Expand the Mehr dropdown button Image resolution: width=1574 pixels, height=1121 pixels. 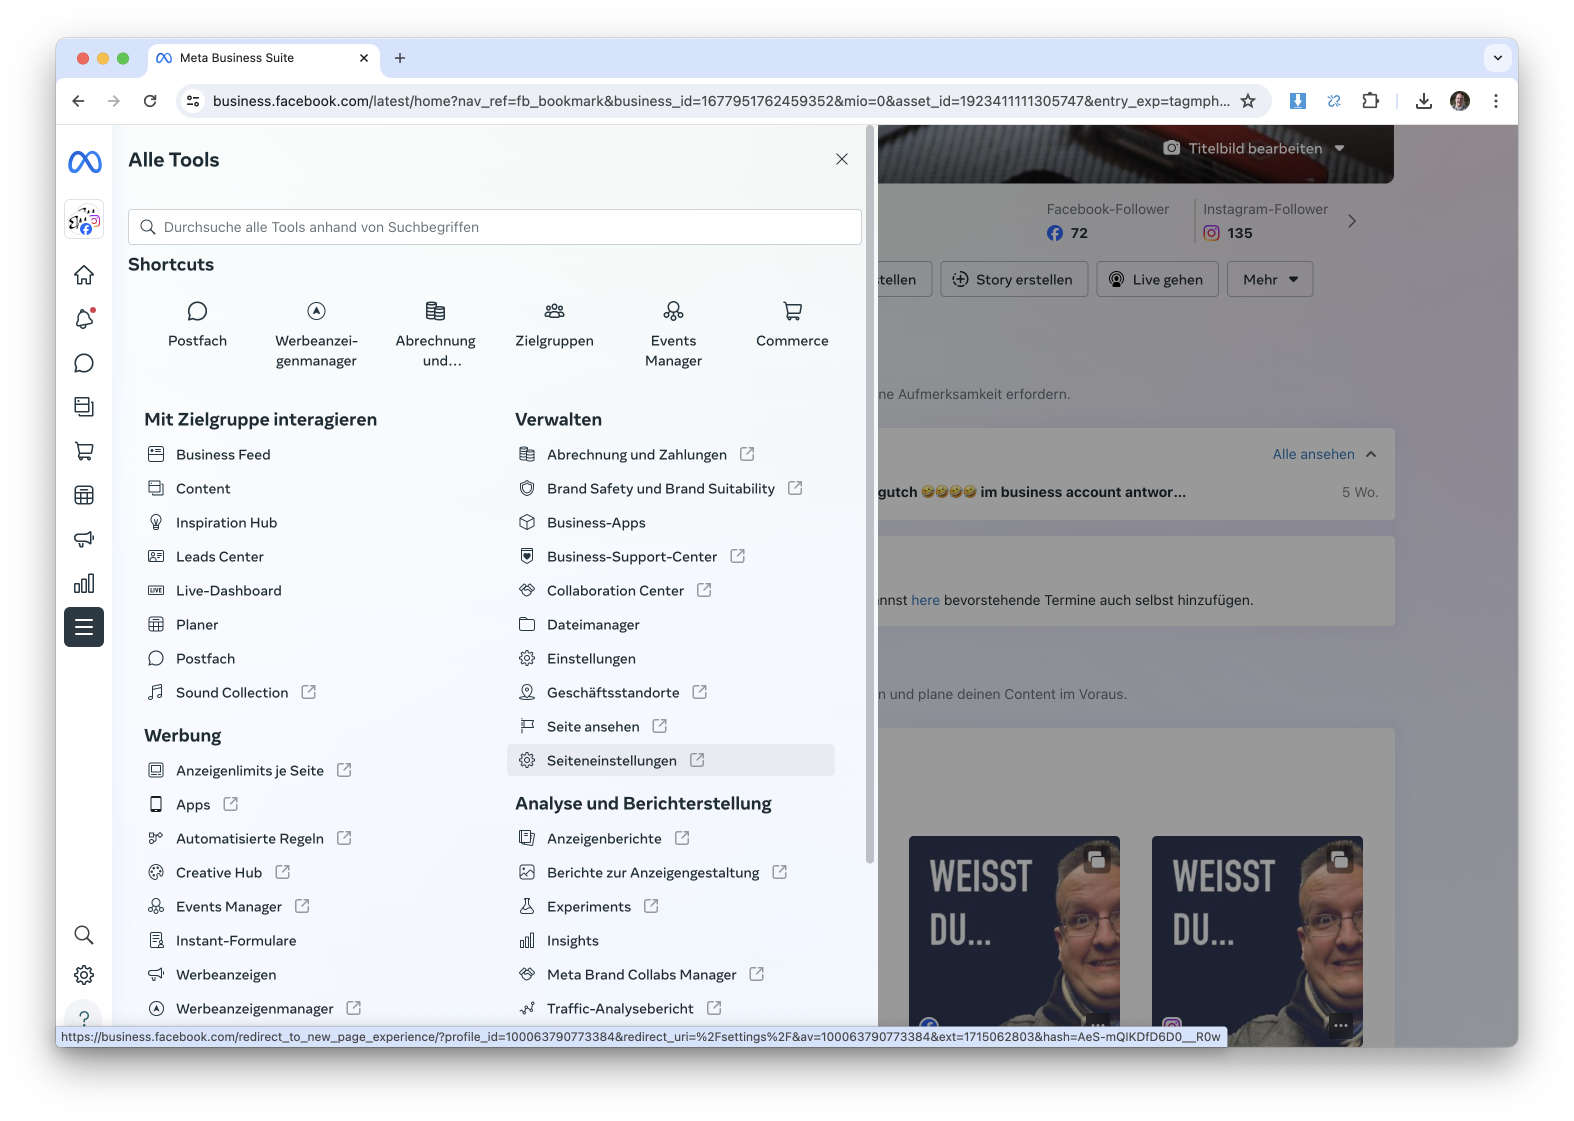click(x=1270, y=280)
